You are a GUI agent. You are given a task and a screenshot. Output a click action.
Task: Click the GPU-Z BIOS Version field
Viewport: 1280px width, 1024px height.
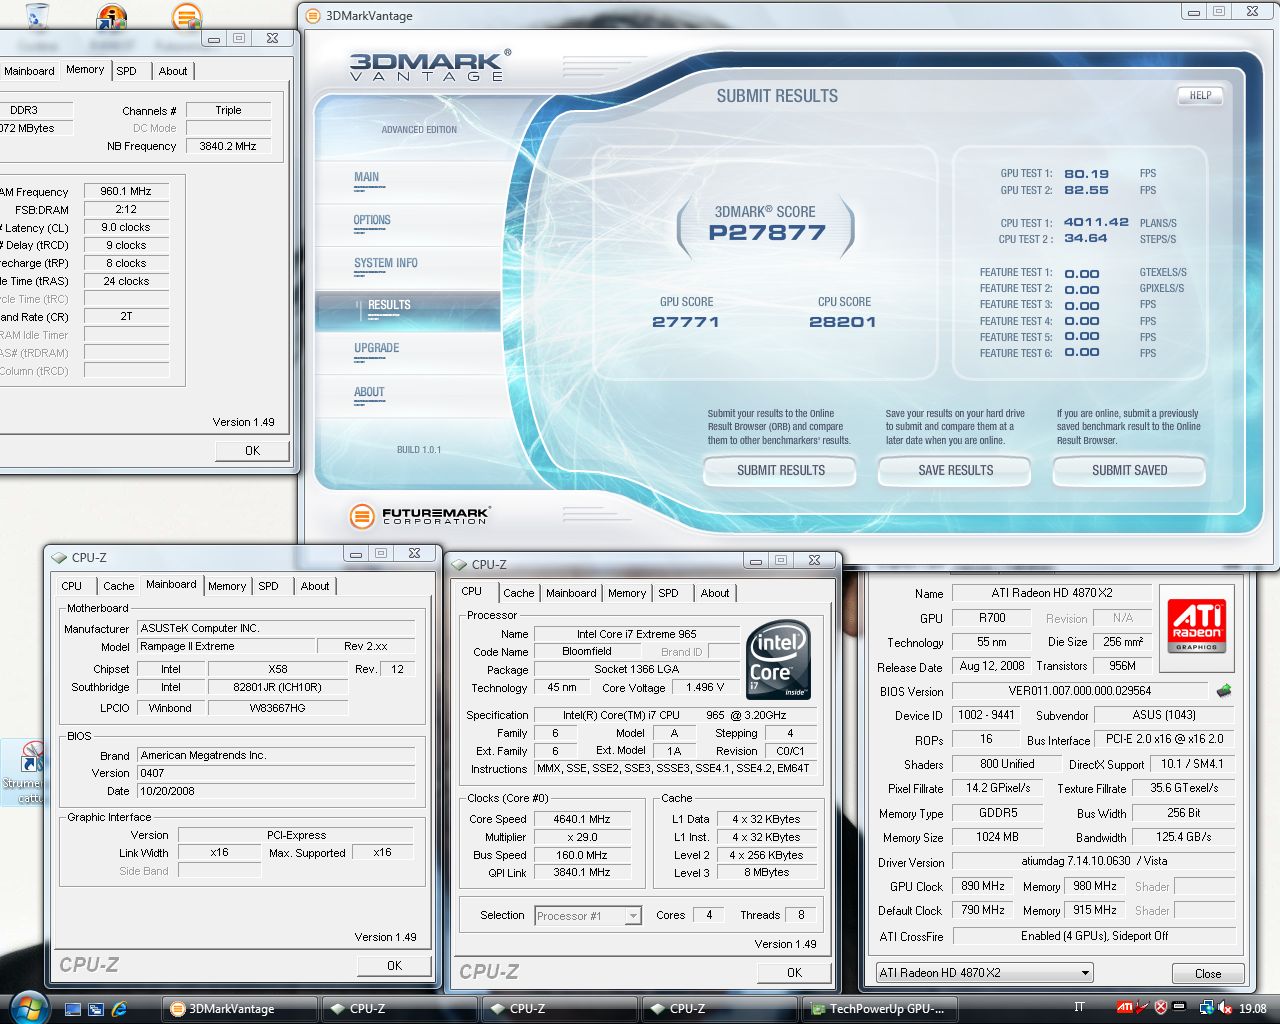coord(1079,691)
